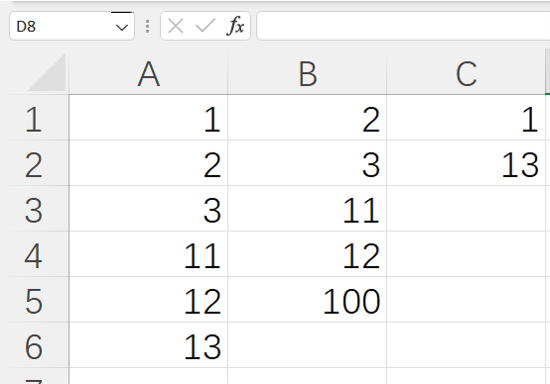Select column A header
Image resolution: width=550 pixels, height=384 pixels.
pos(149,74)
